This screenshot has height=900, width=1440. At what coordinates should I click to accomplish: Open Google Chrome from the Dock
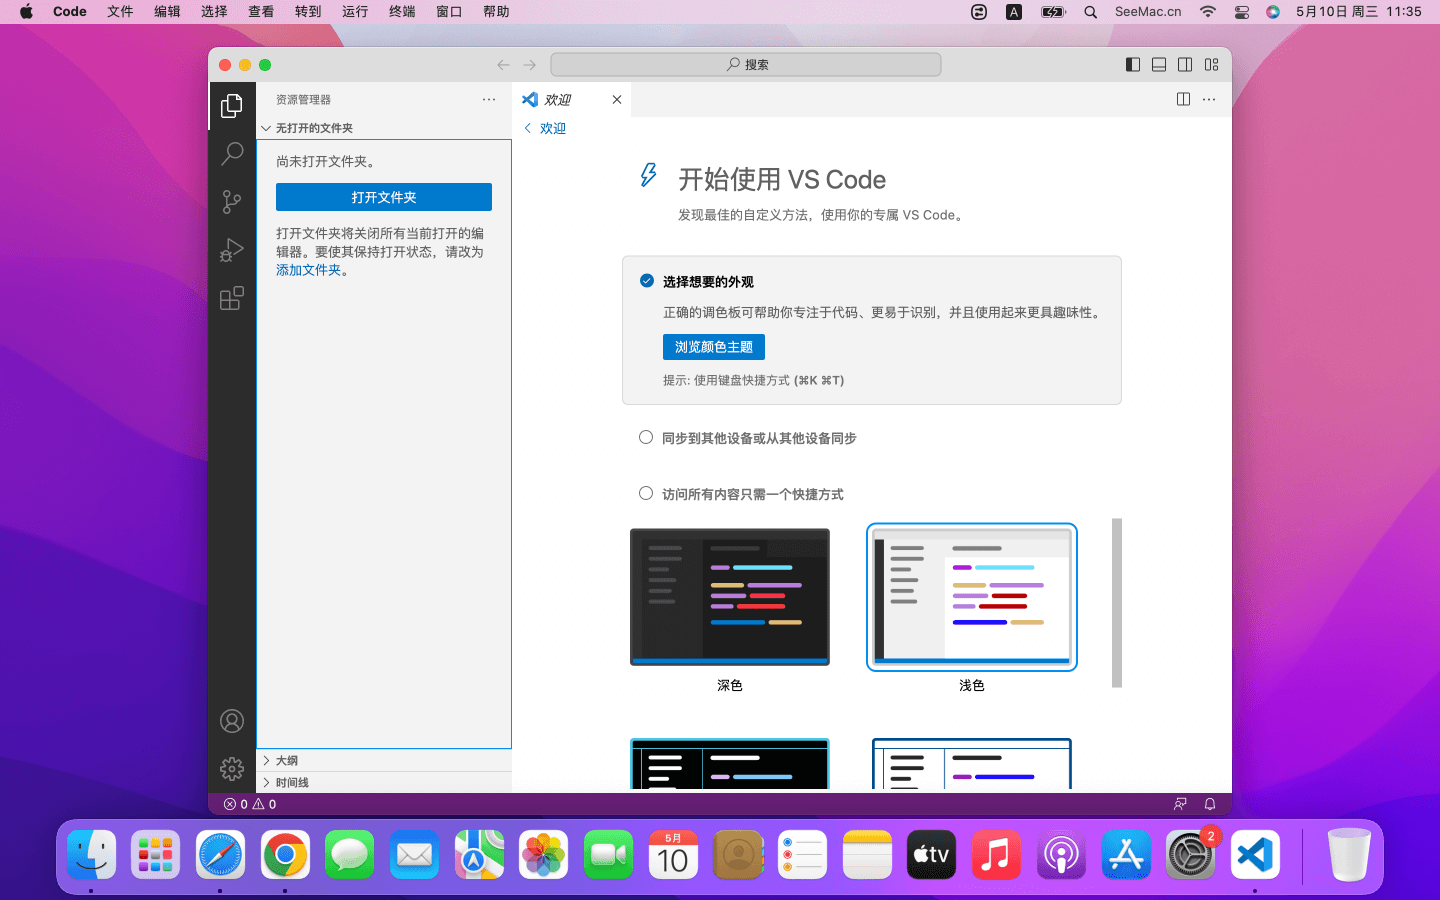click(285, 855)
